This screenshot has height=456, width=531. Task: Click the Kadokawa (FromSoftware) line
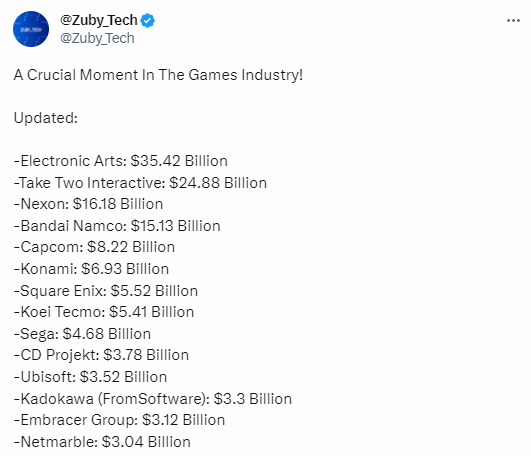tap(153, 399)
